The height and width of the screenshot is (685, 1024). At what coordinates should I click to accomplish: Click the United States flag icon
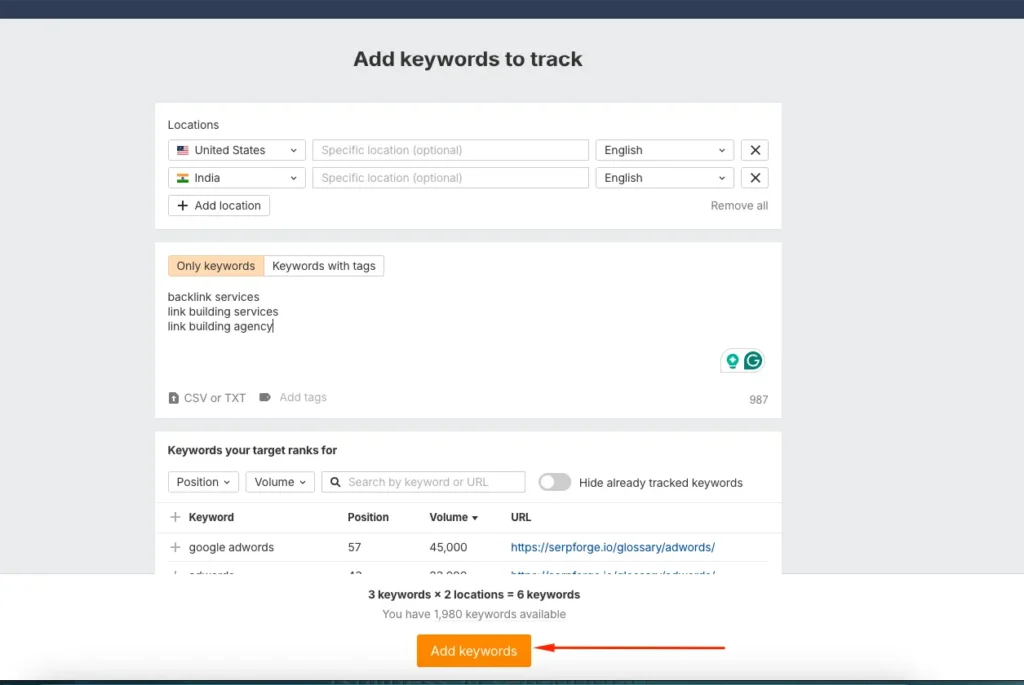(x=182, y=149)
